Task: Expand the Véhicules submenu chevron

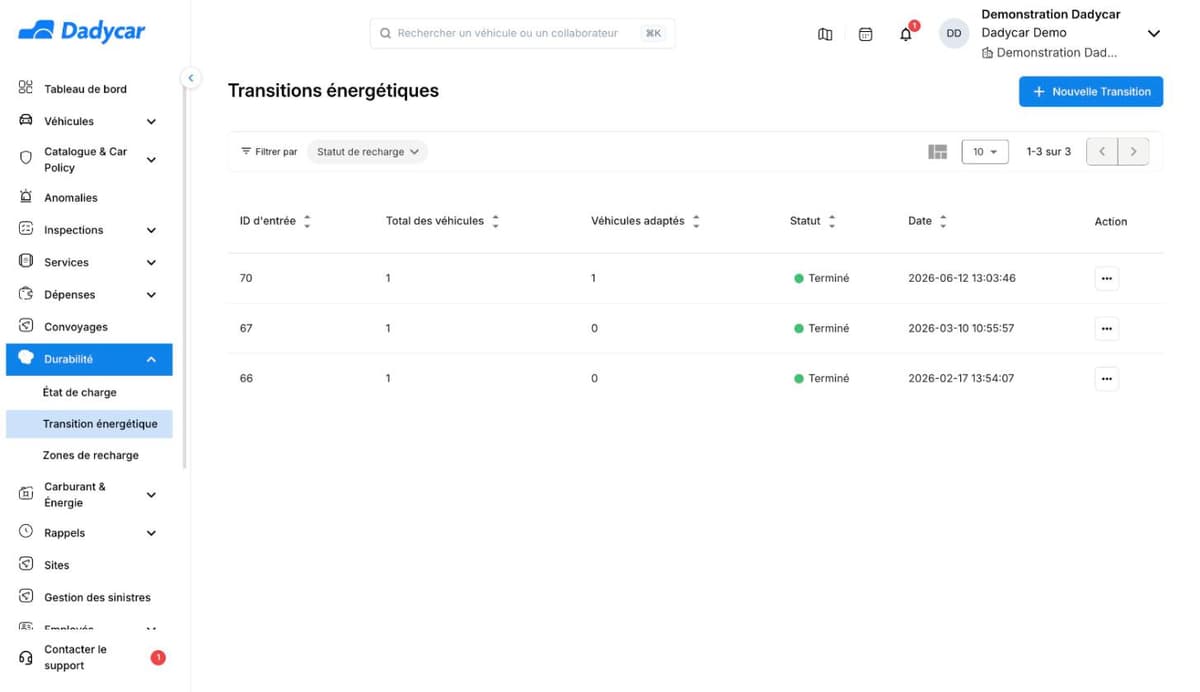Action: [151, 122]
